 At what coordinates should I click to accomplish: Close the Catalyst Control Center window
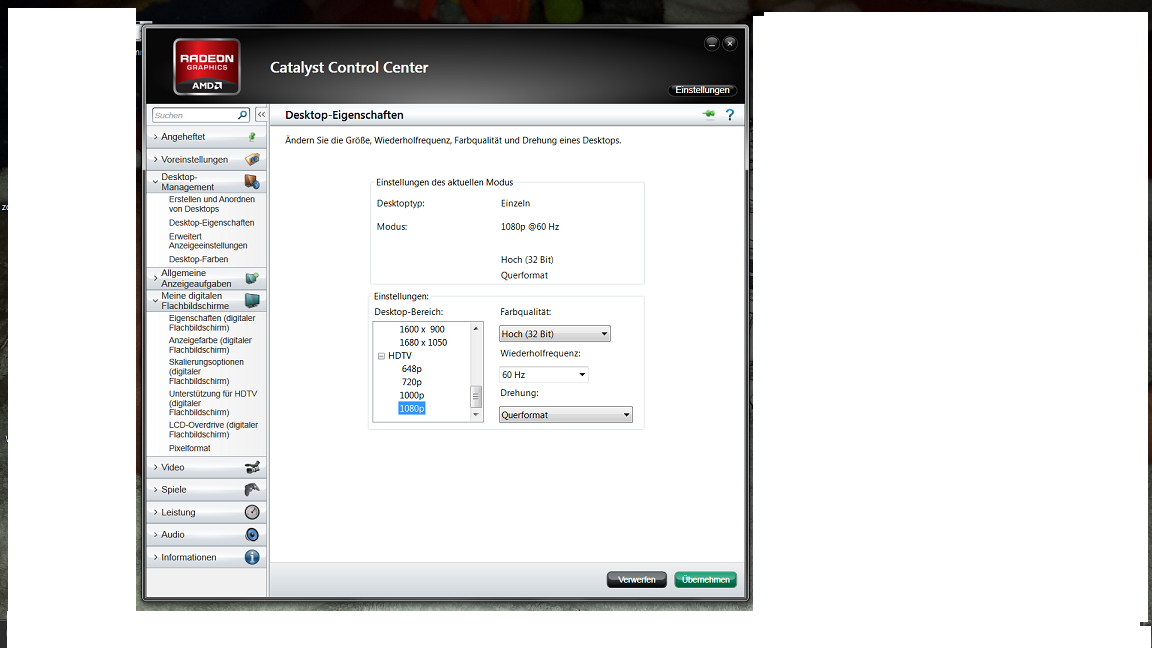(x=730, y=43)
